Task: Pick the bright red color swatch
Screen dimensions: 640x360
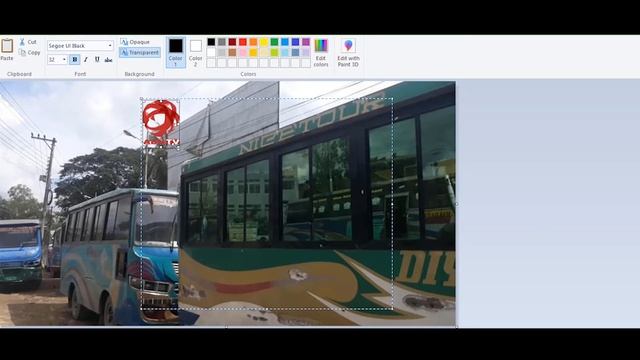Action: click(243, 42)
